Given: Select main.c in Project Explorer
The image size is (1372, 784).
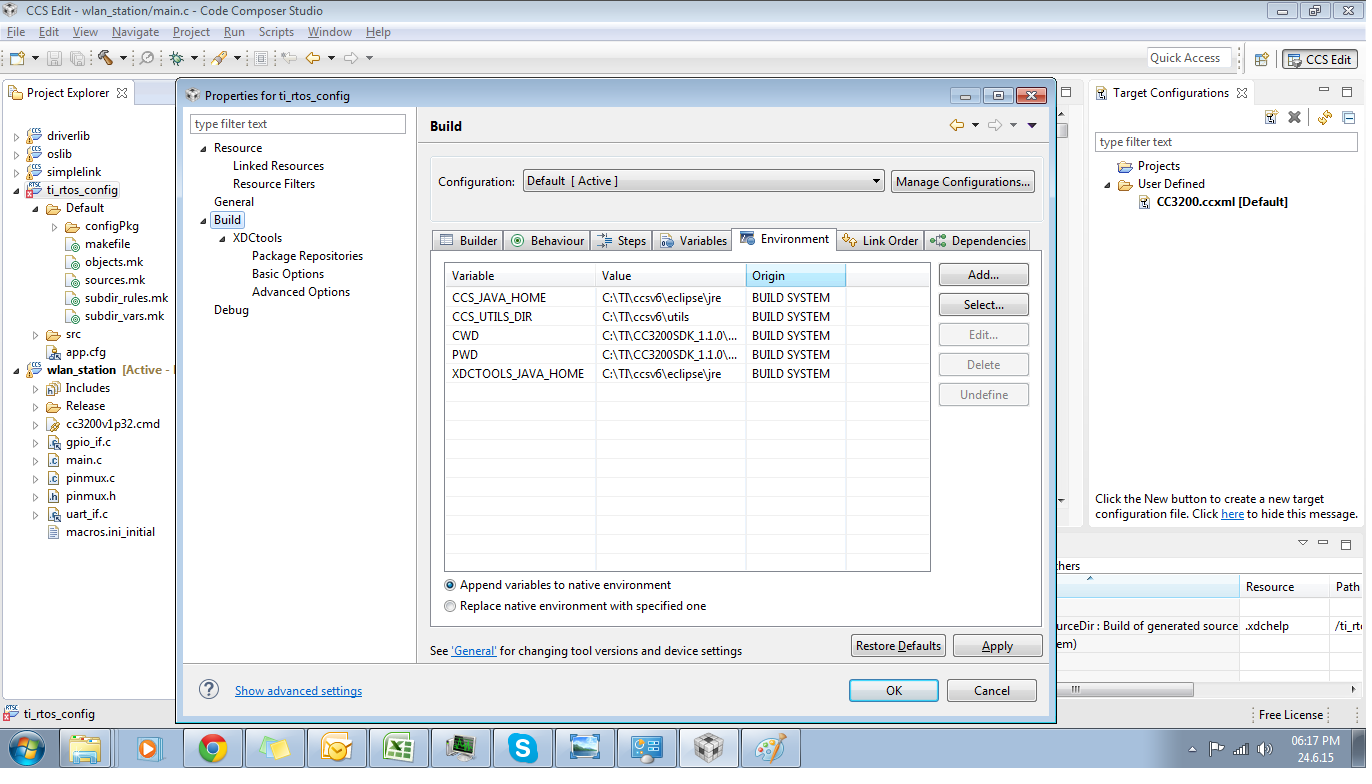Looking at the screenshot, I should coord(84,460).
